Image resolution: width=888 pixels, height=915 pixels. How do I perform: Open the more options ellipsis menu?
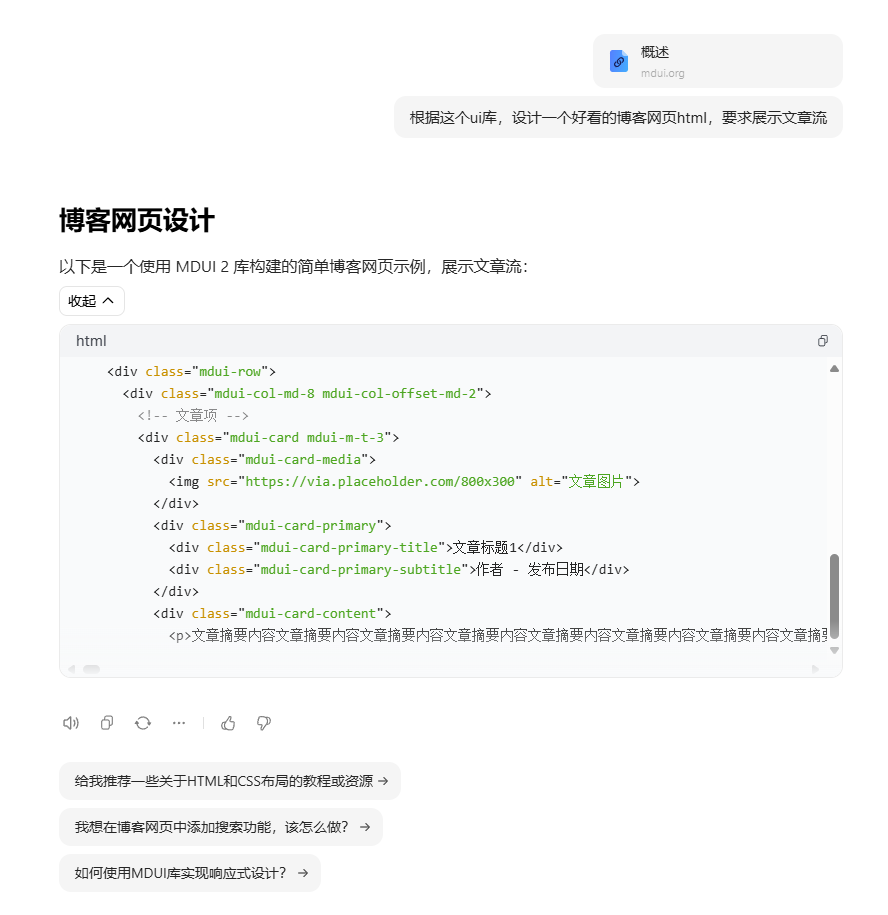click(179, 723)
